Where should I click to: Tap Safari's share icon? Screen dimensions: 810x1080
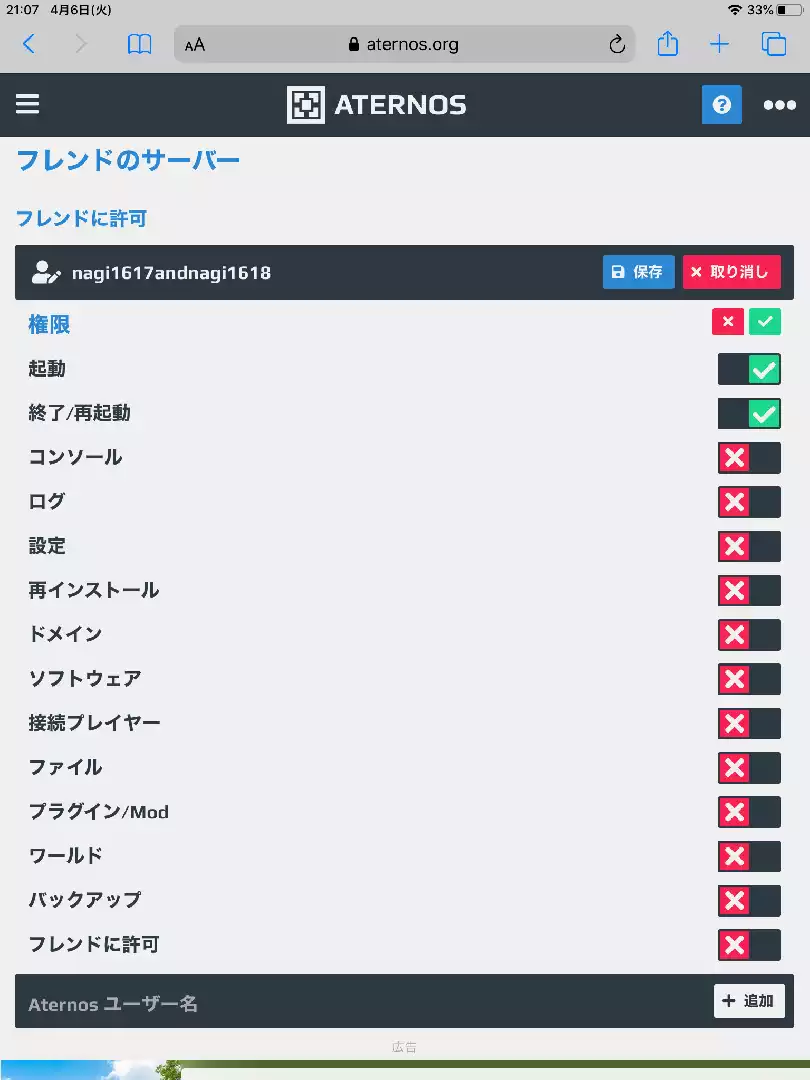[667, 44]
